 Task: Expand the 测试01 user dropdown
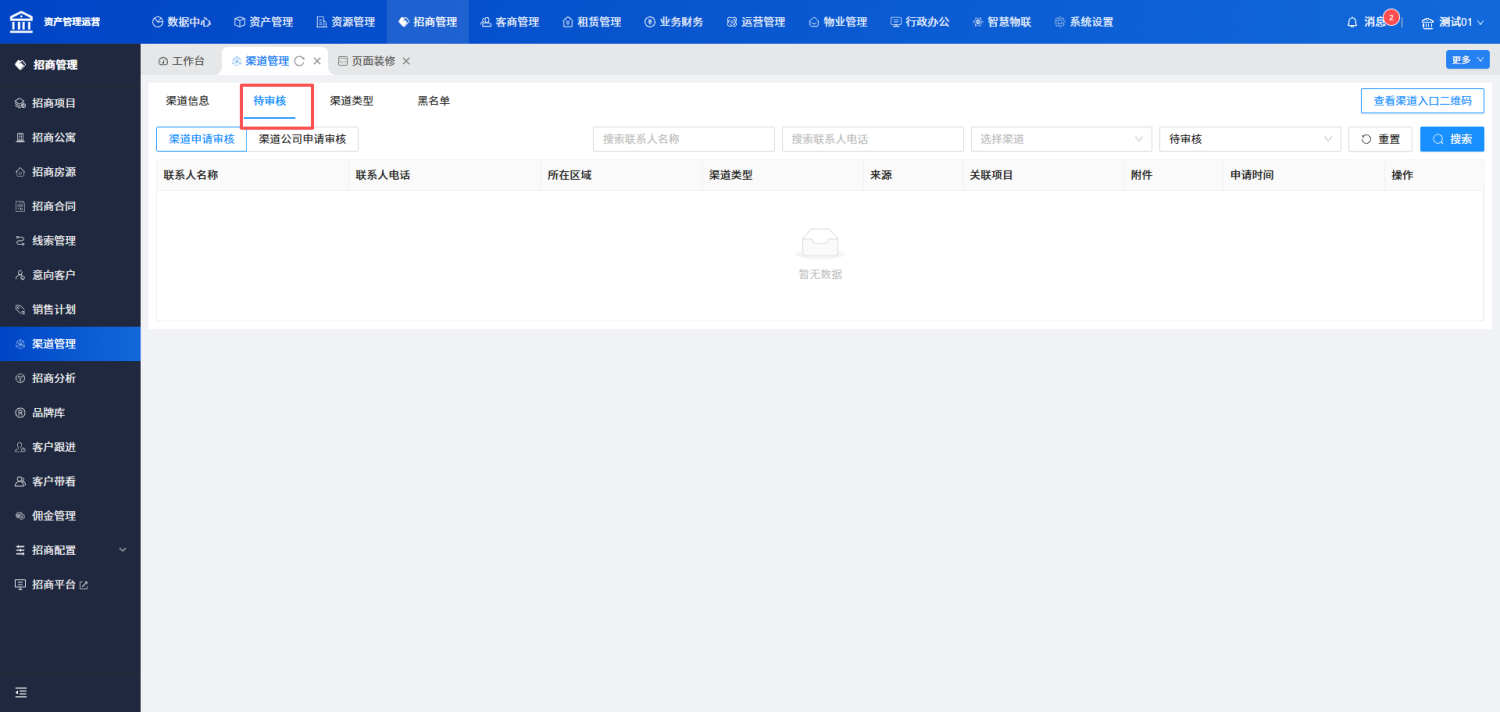pos(1453,22)
